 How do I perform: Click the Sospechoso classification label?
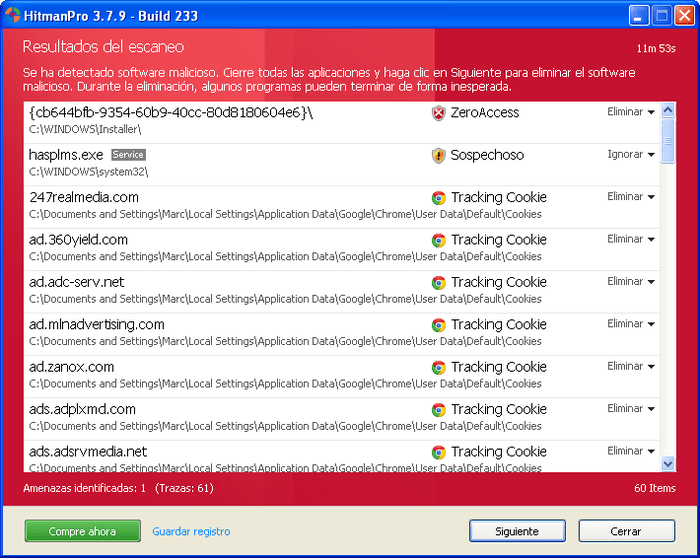point(487,155)
